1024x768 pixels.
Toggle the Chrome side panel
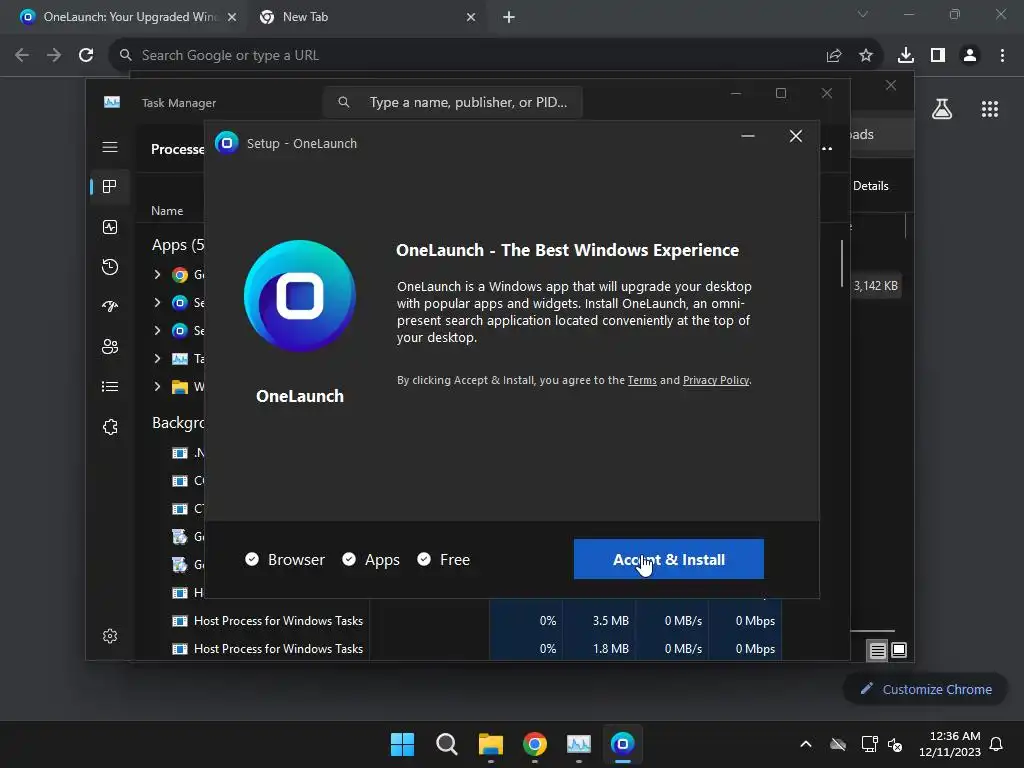coord(938,56)
